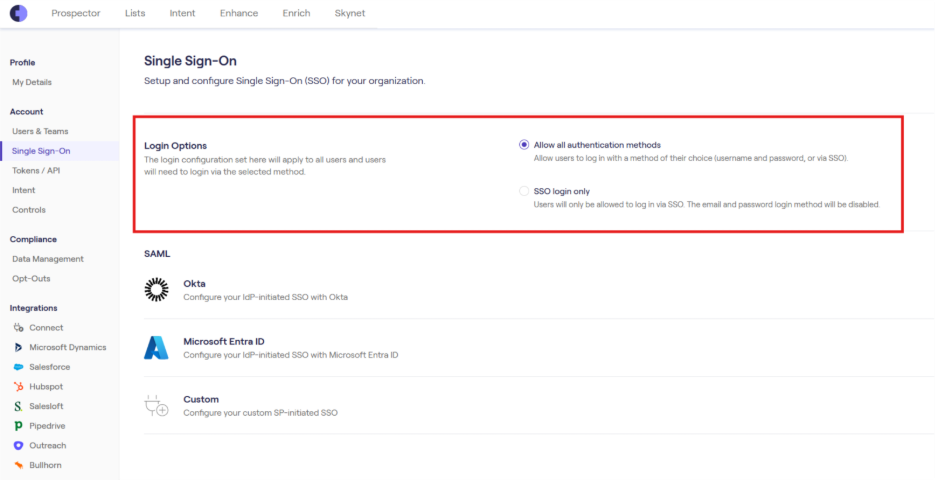The image size is (936, 480).
Task: Go to the Enhance tab
Action: [239, 13]
